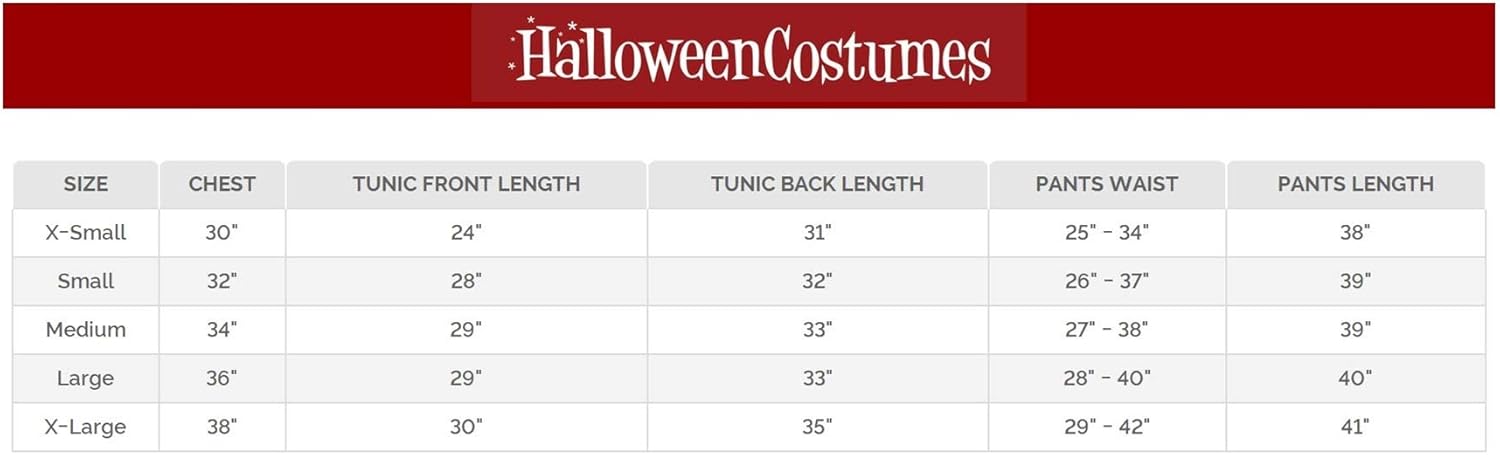Select the X-Large pants waist 29" - 42" cell
This screenshot has height=455, width=1500.
(1107, 427)
